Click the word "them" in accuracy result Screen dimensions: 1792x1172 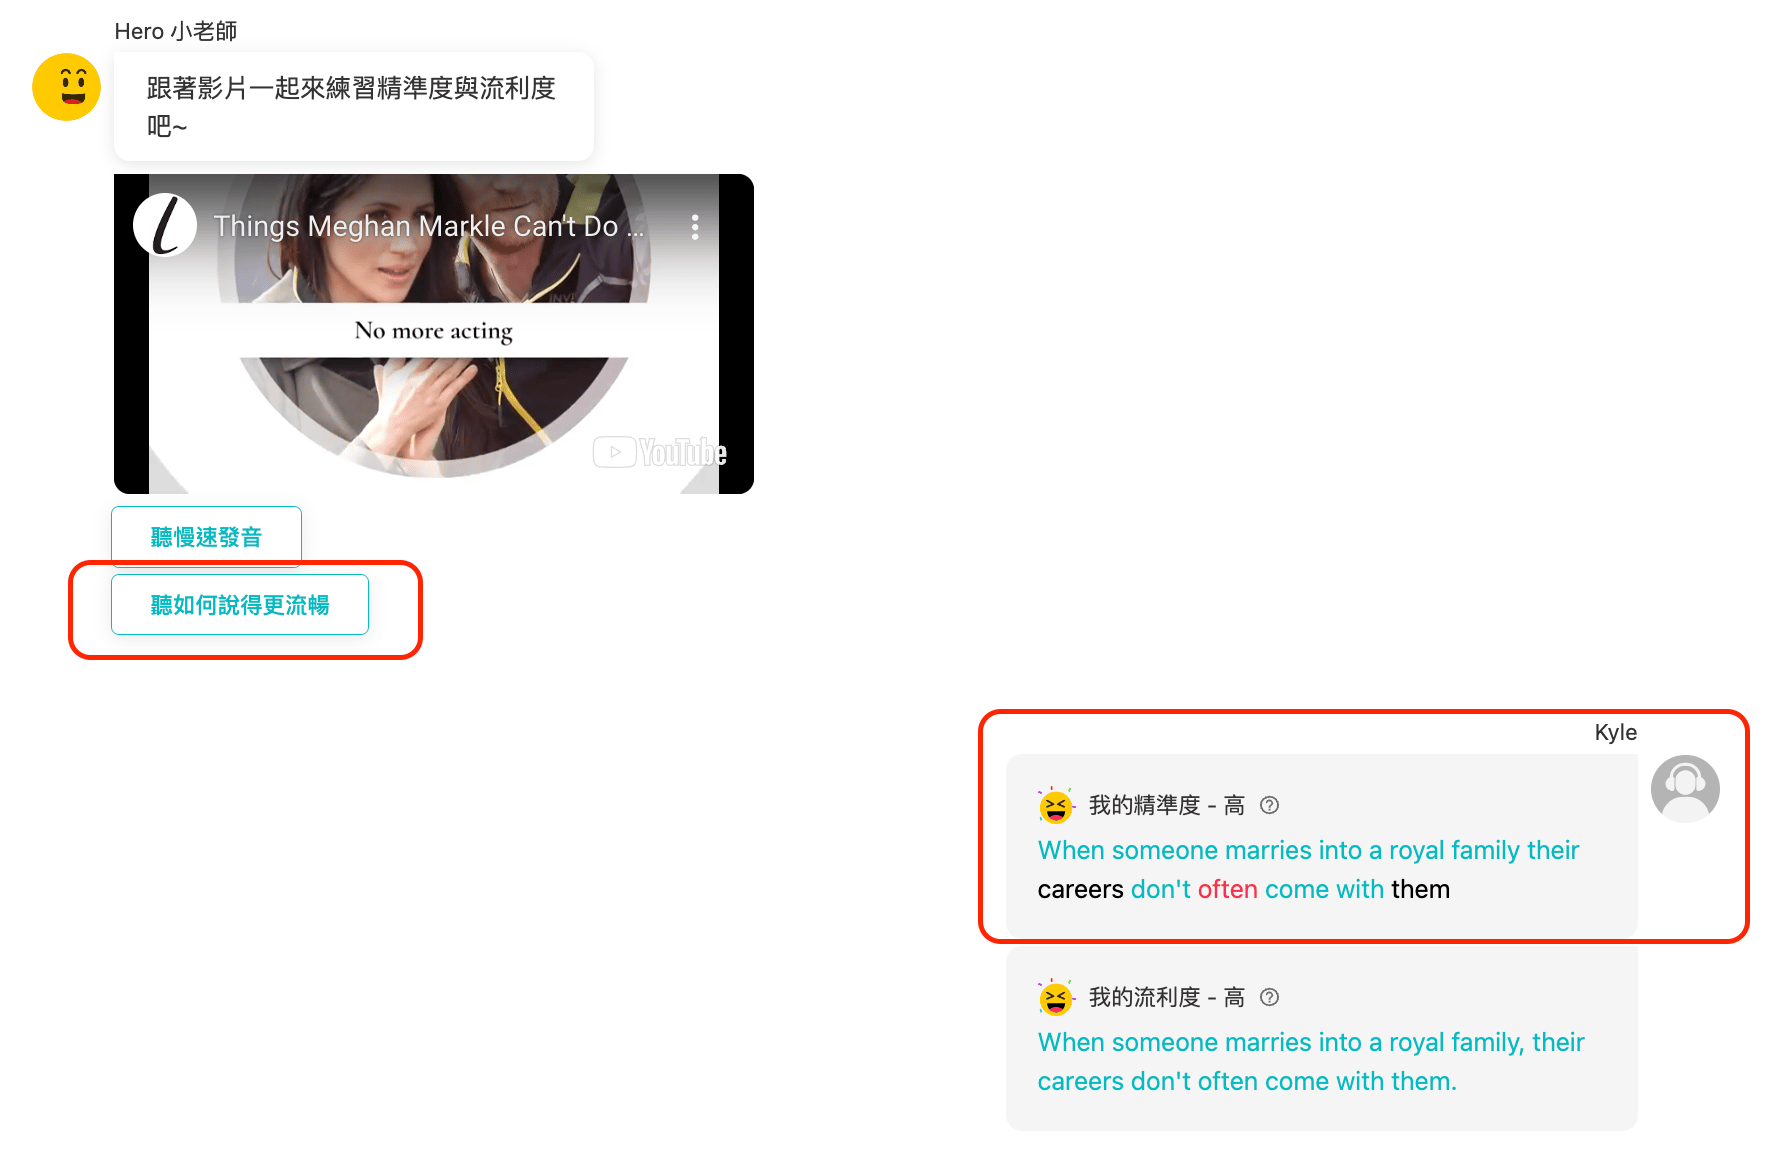(1420, 889)
